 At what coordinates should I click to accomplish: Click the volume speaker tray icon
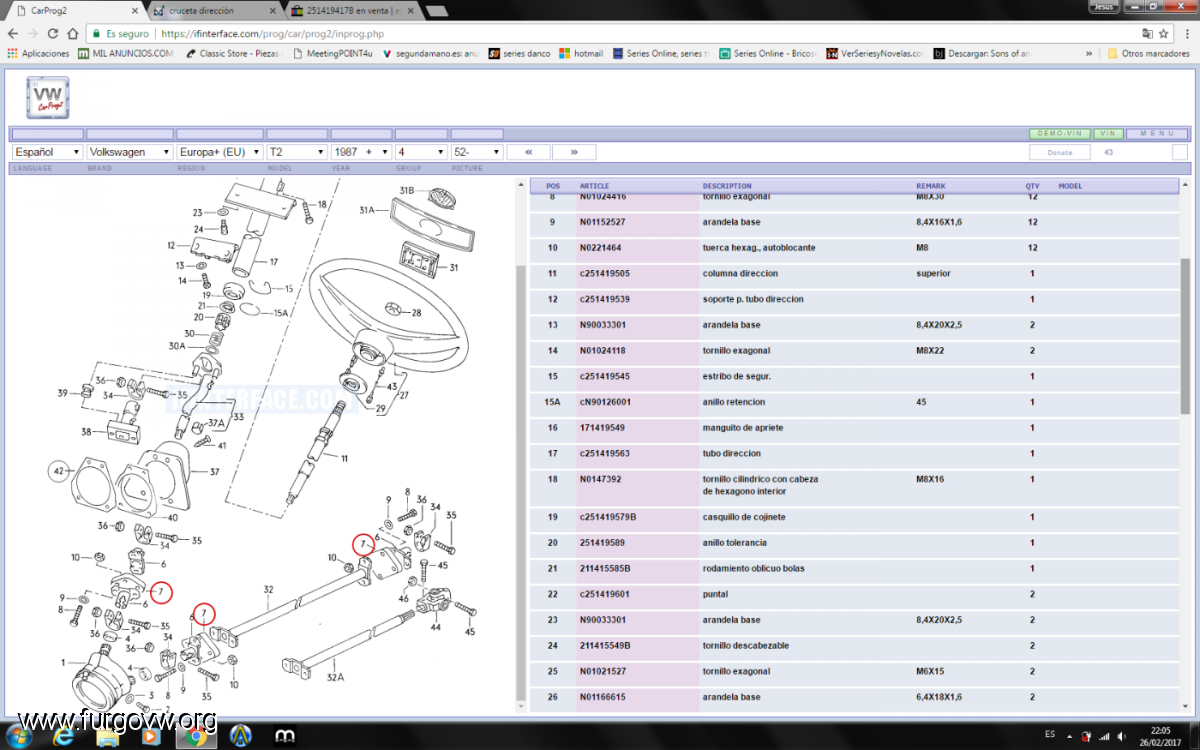click(x=1122, y=737)
